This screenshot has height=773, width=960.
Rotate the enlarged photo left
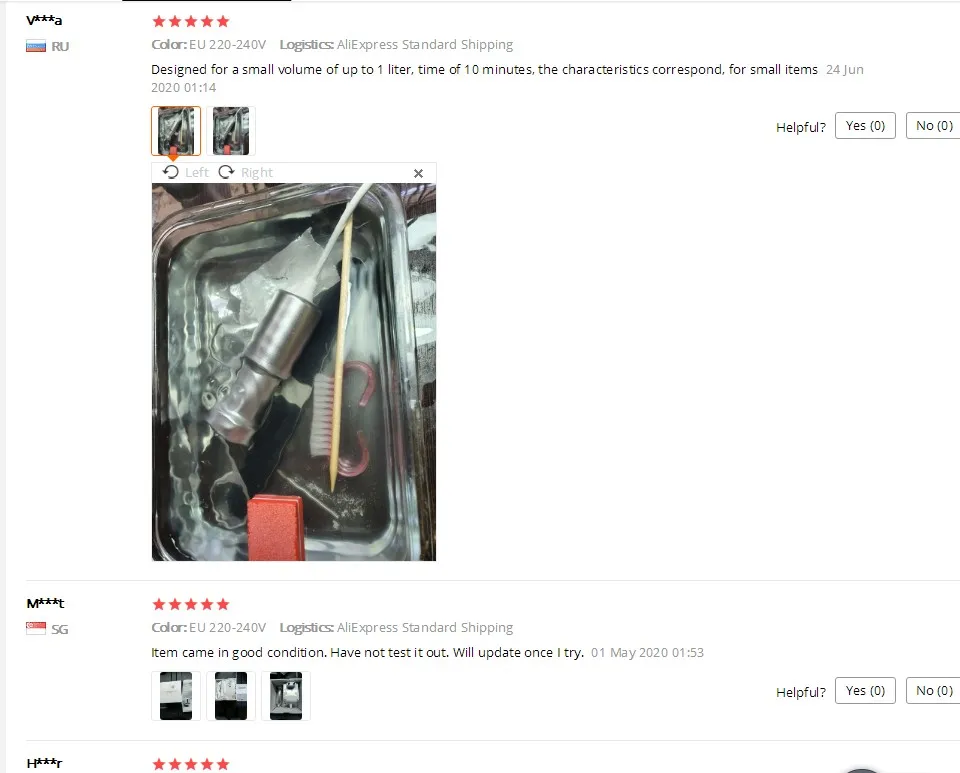click(186, 173)
